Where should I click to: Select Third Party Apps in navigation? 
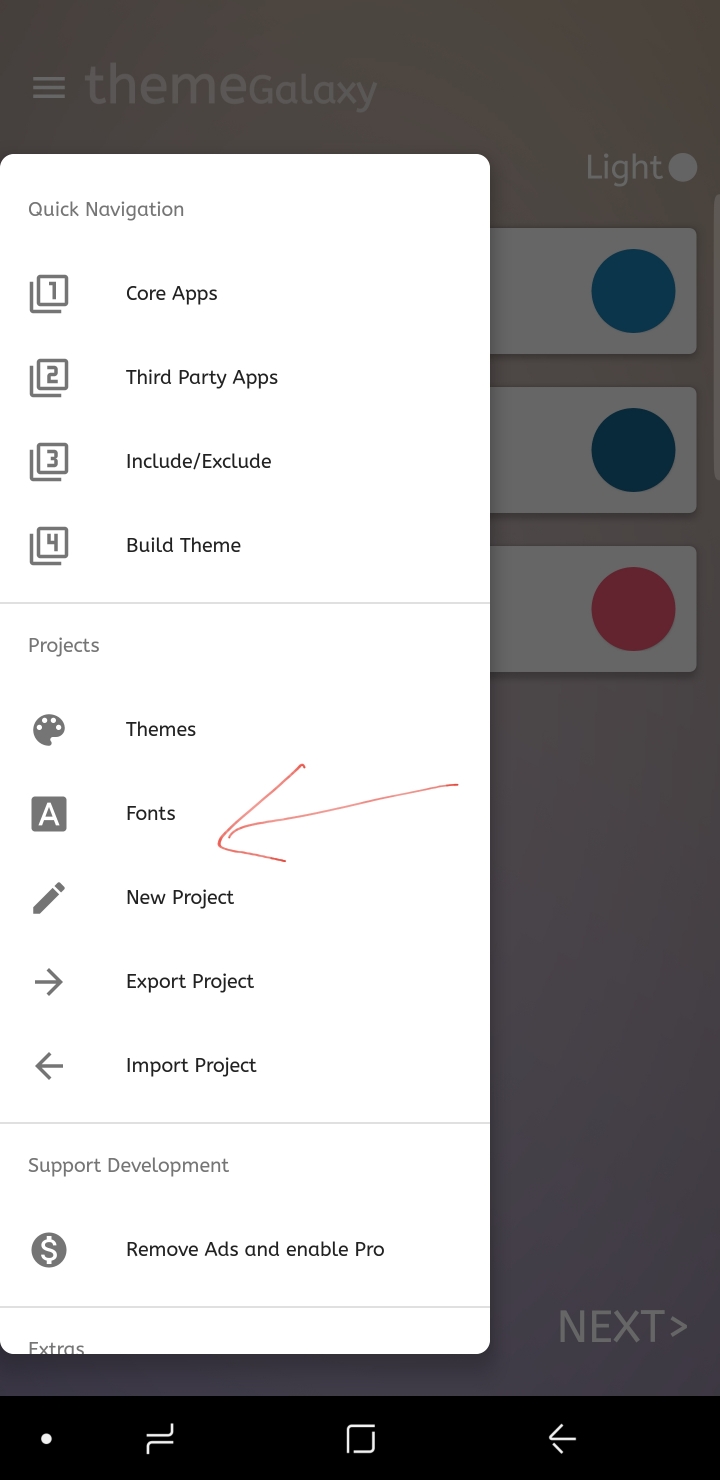[245, 377]
